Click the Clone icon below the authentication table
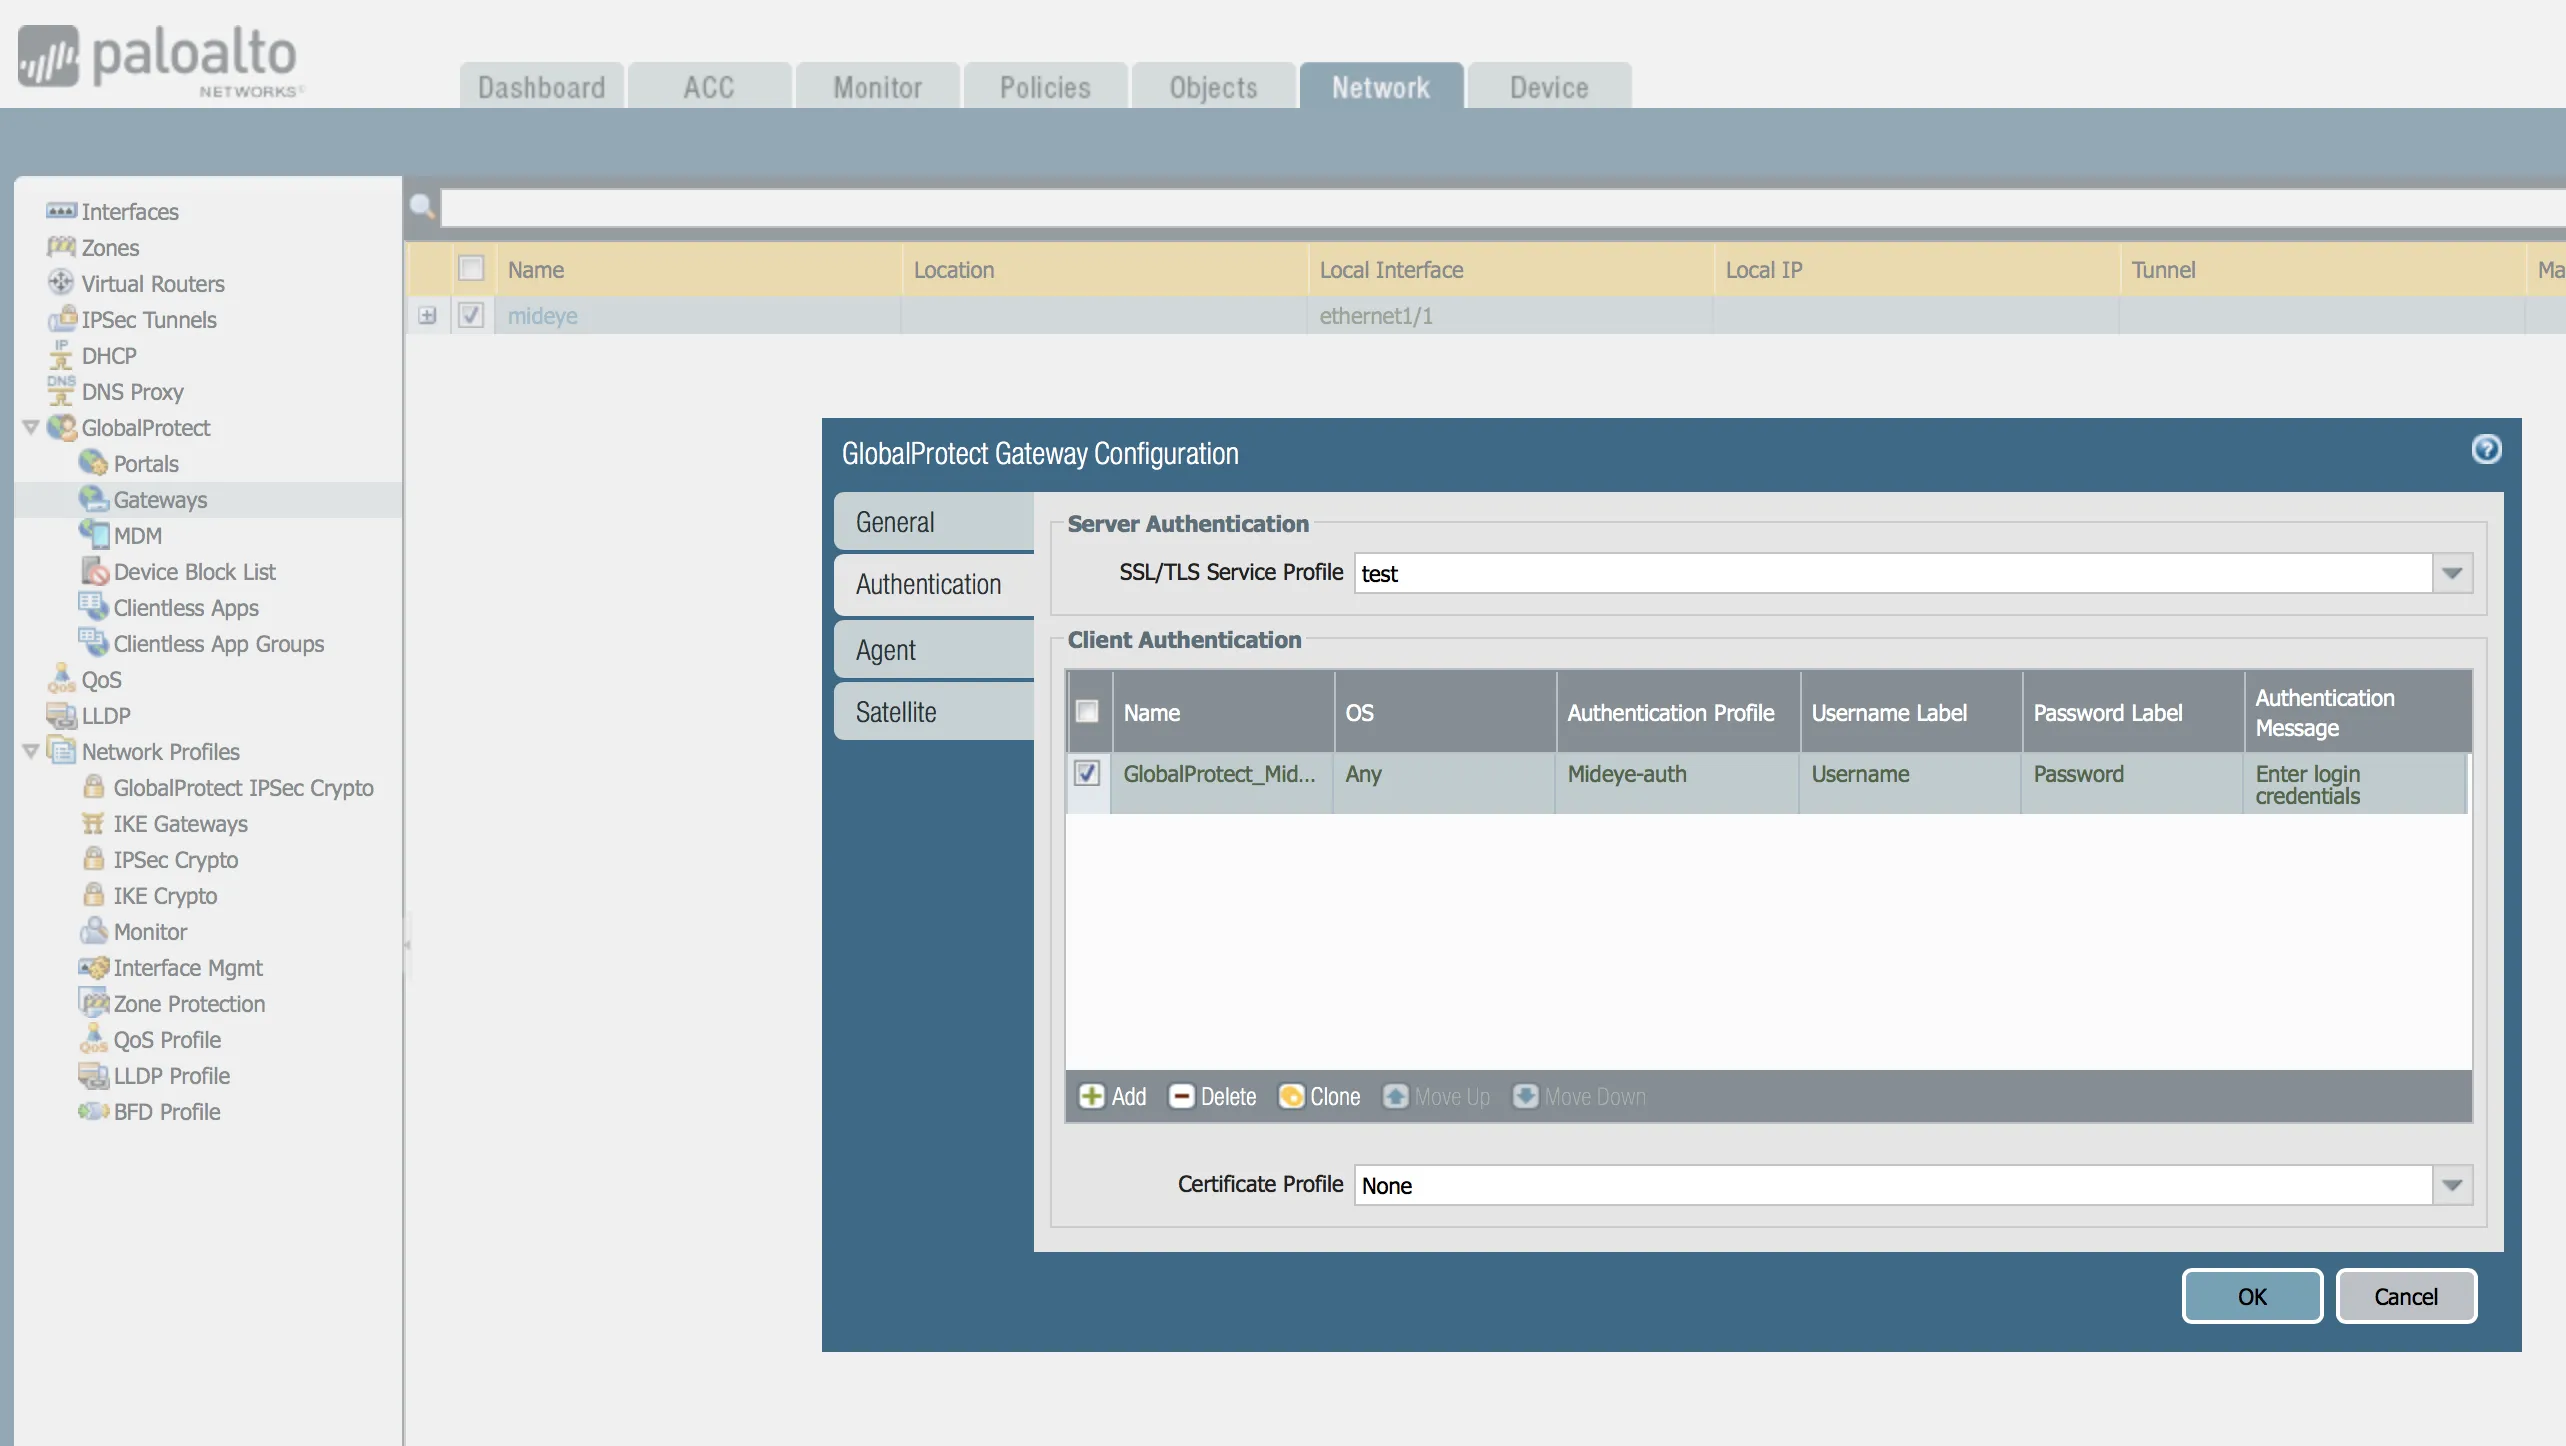Image resolution: width=2566 pixels, height=1446 pixels. [x=1291, y=1096]
